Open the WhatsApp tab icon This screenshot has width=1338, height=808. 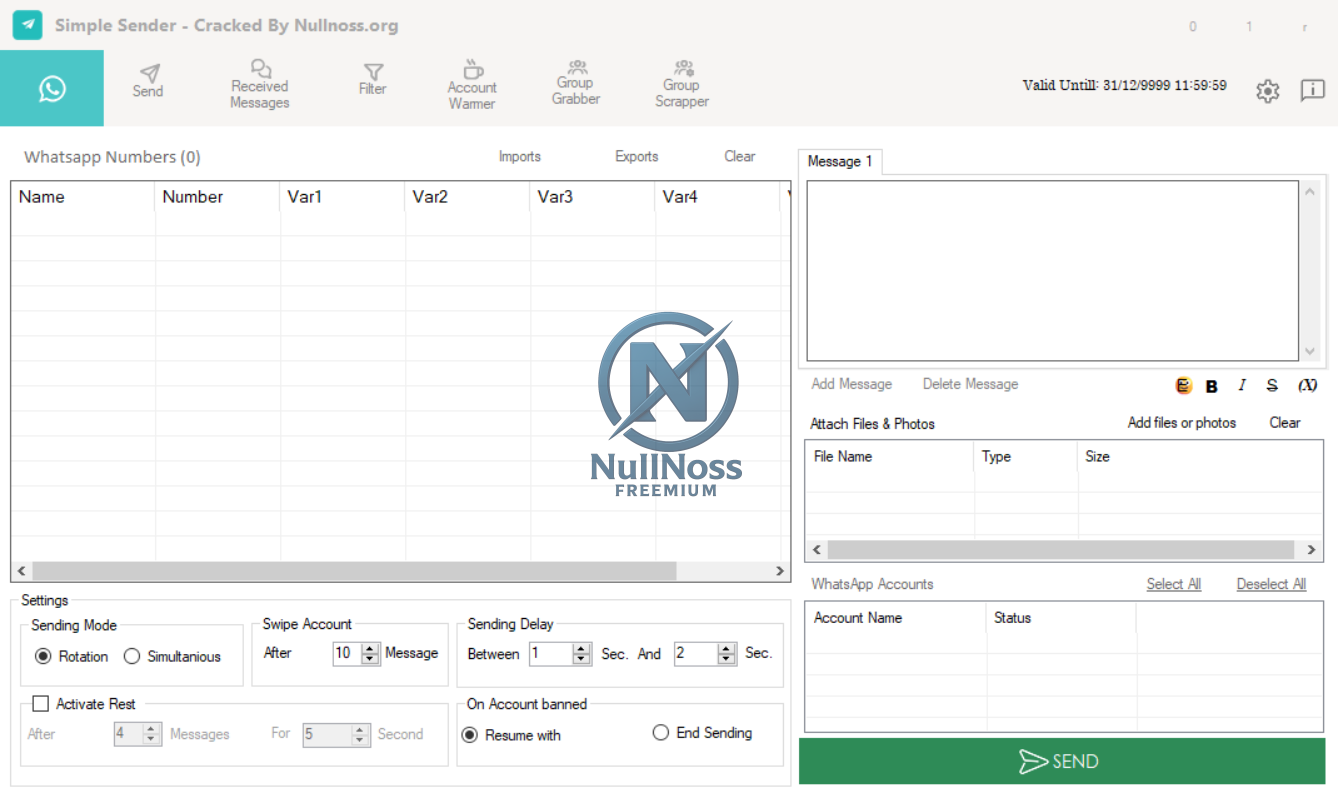pos(52,89)
